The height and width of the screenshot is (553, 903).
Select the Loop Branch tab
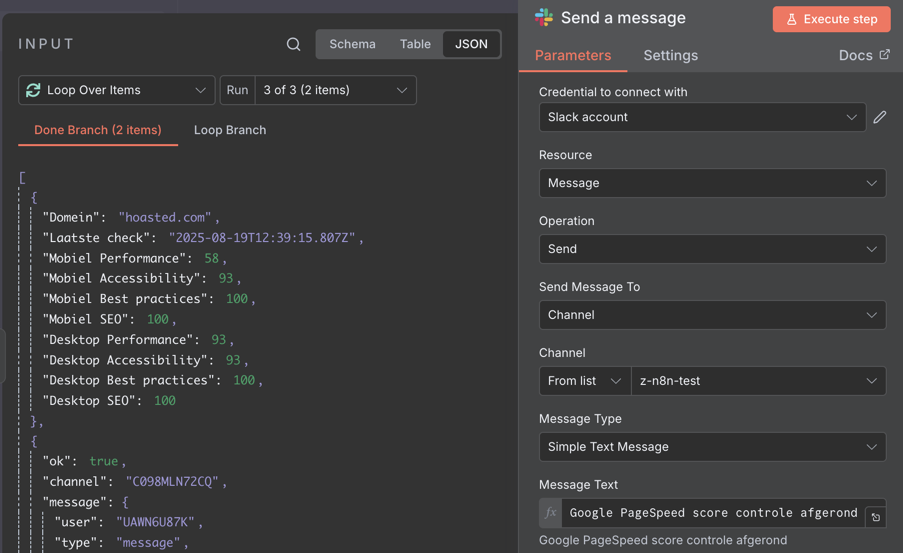point(230,130)
